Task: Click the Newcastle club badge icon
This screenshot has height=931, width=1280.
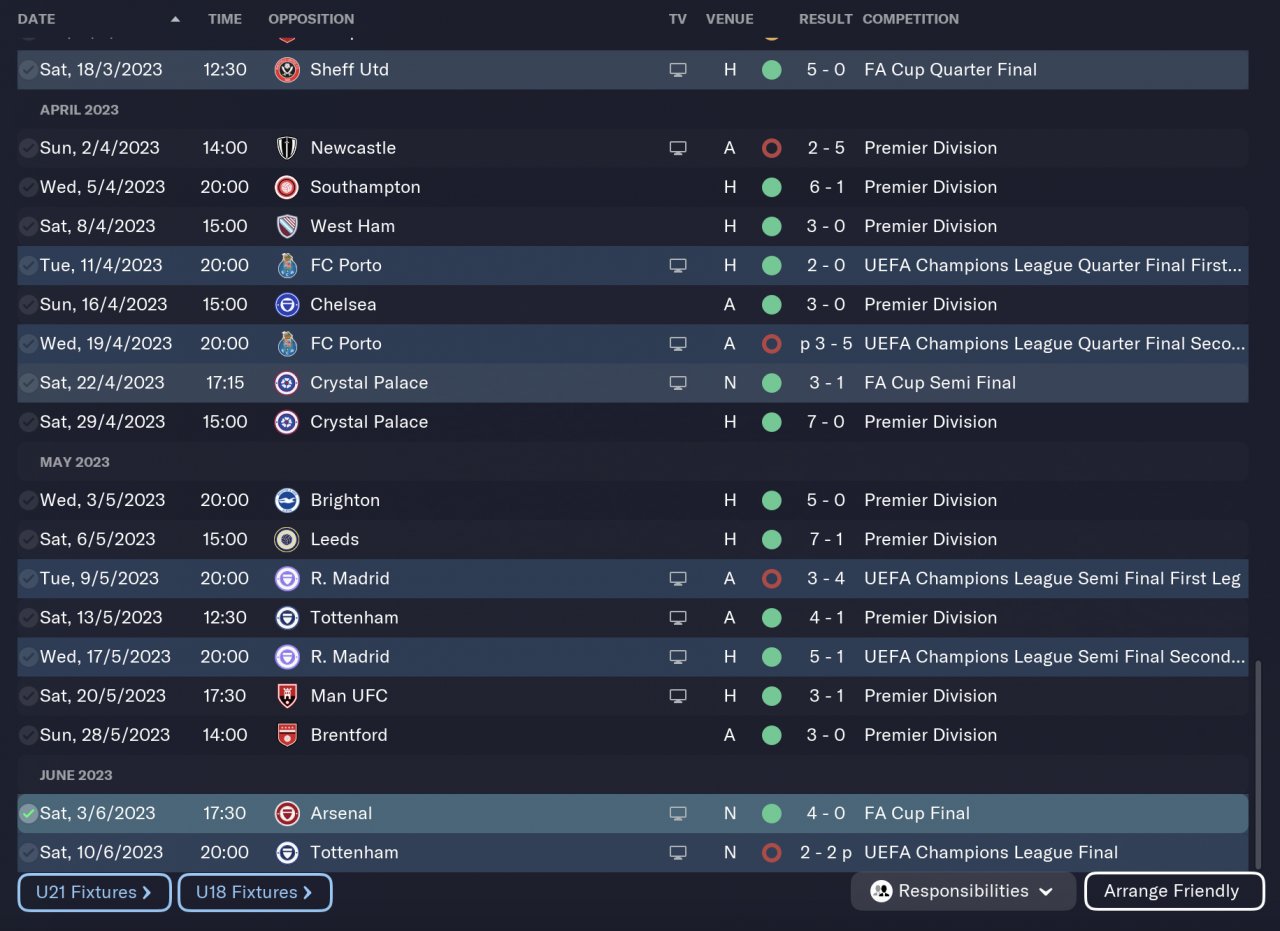Action: 287,148
